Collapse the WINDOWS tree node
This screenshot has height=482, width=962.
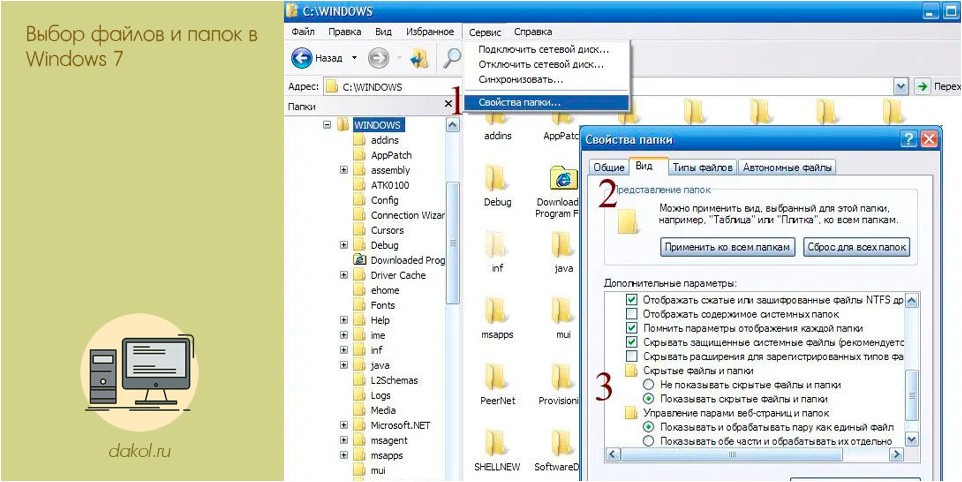click(326, 124)
